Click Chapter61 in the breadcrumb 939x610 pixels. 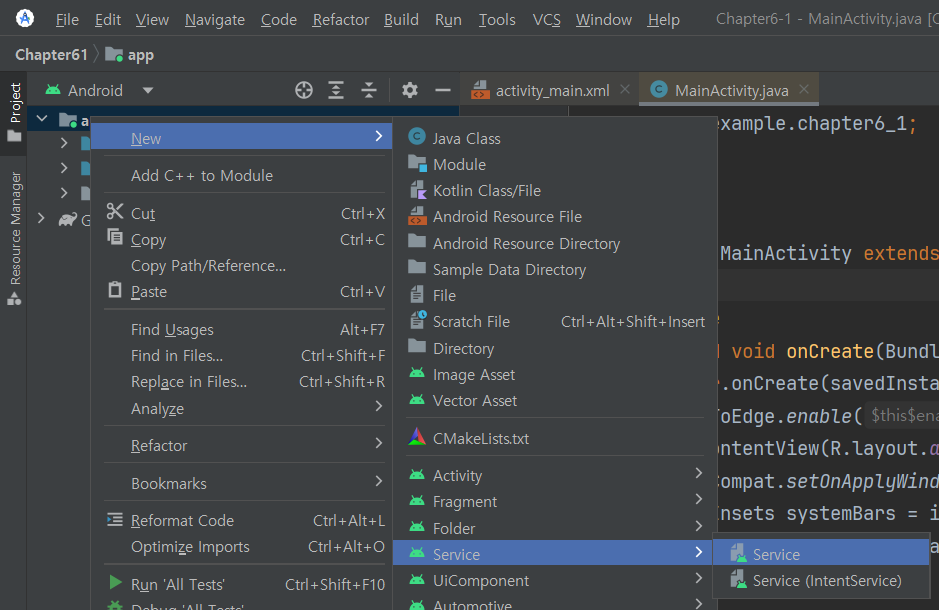pyautogui.click(x=52, y=54)
